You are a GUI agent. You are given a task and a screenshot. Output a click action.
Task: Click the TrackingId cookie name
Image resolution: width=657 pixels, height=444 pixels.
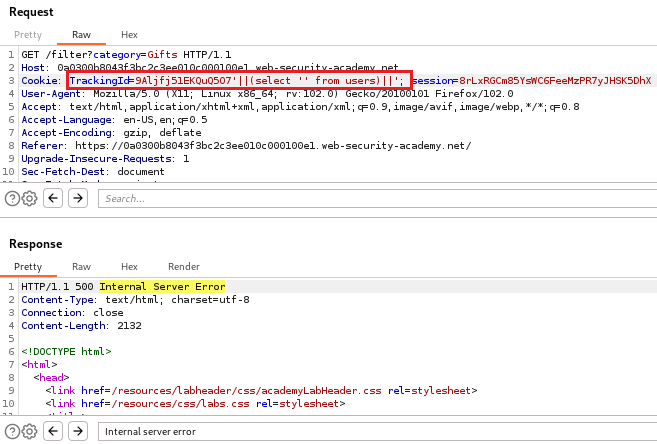click(99, 80)
